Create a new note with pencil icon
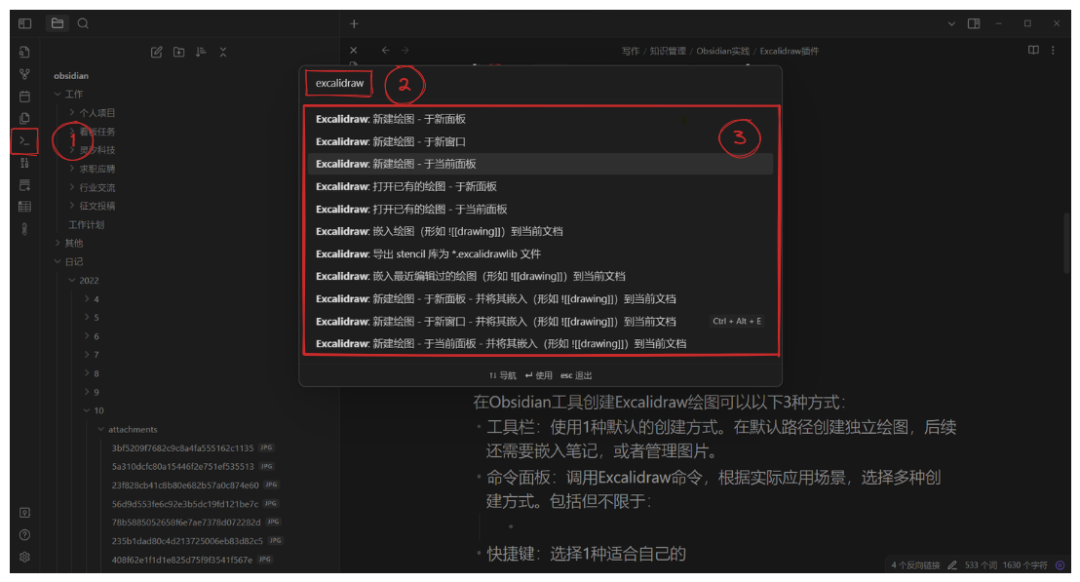 point(156,52)
